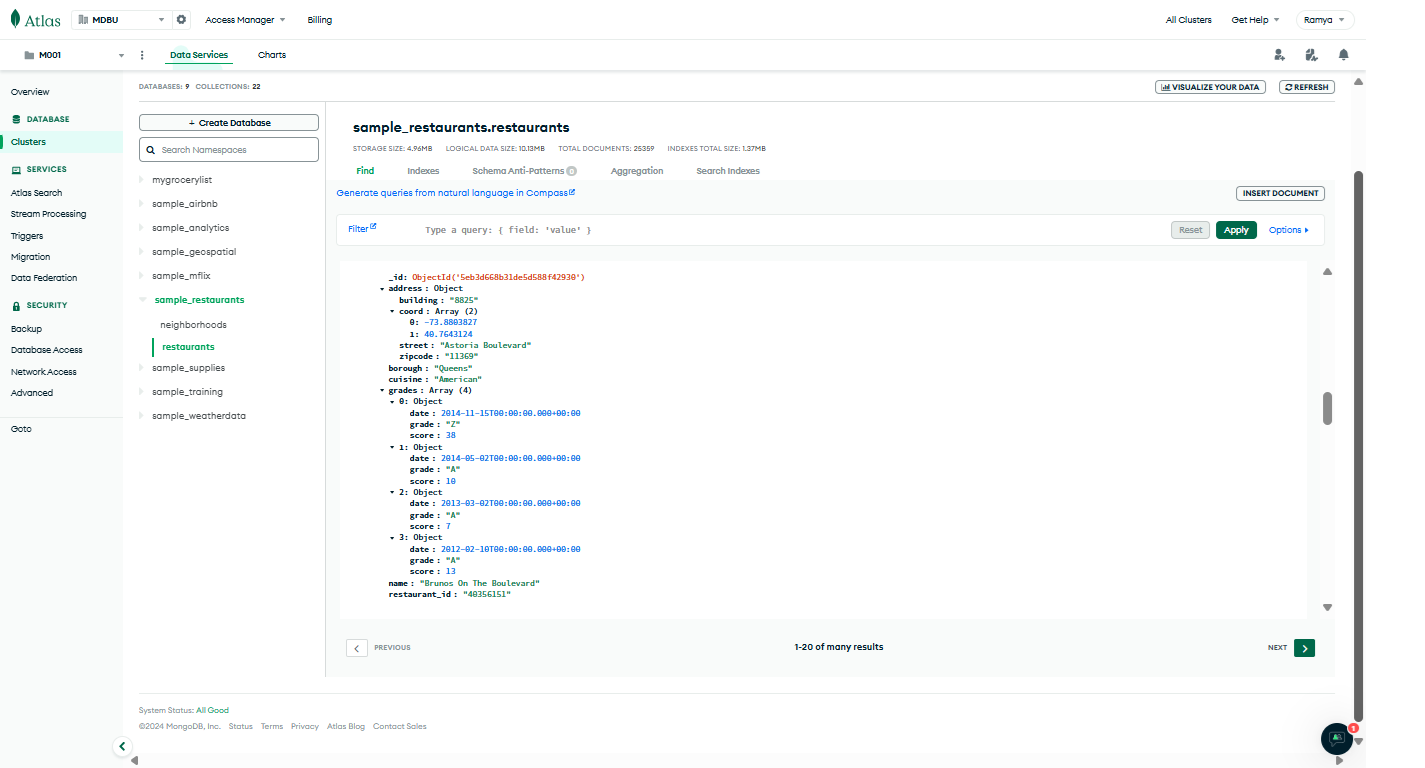Expand query Options
The width and height of the screenshot is (1425, 768).
(x=1288, y=230)
